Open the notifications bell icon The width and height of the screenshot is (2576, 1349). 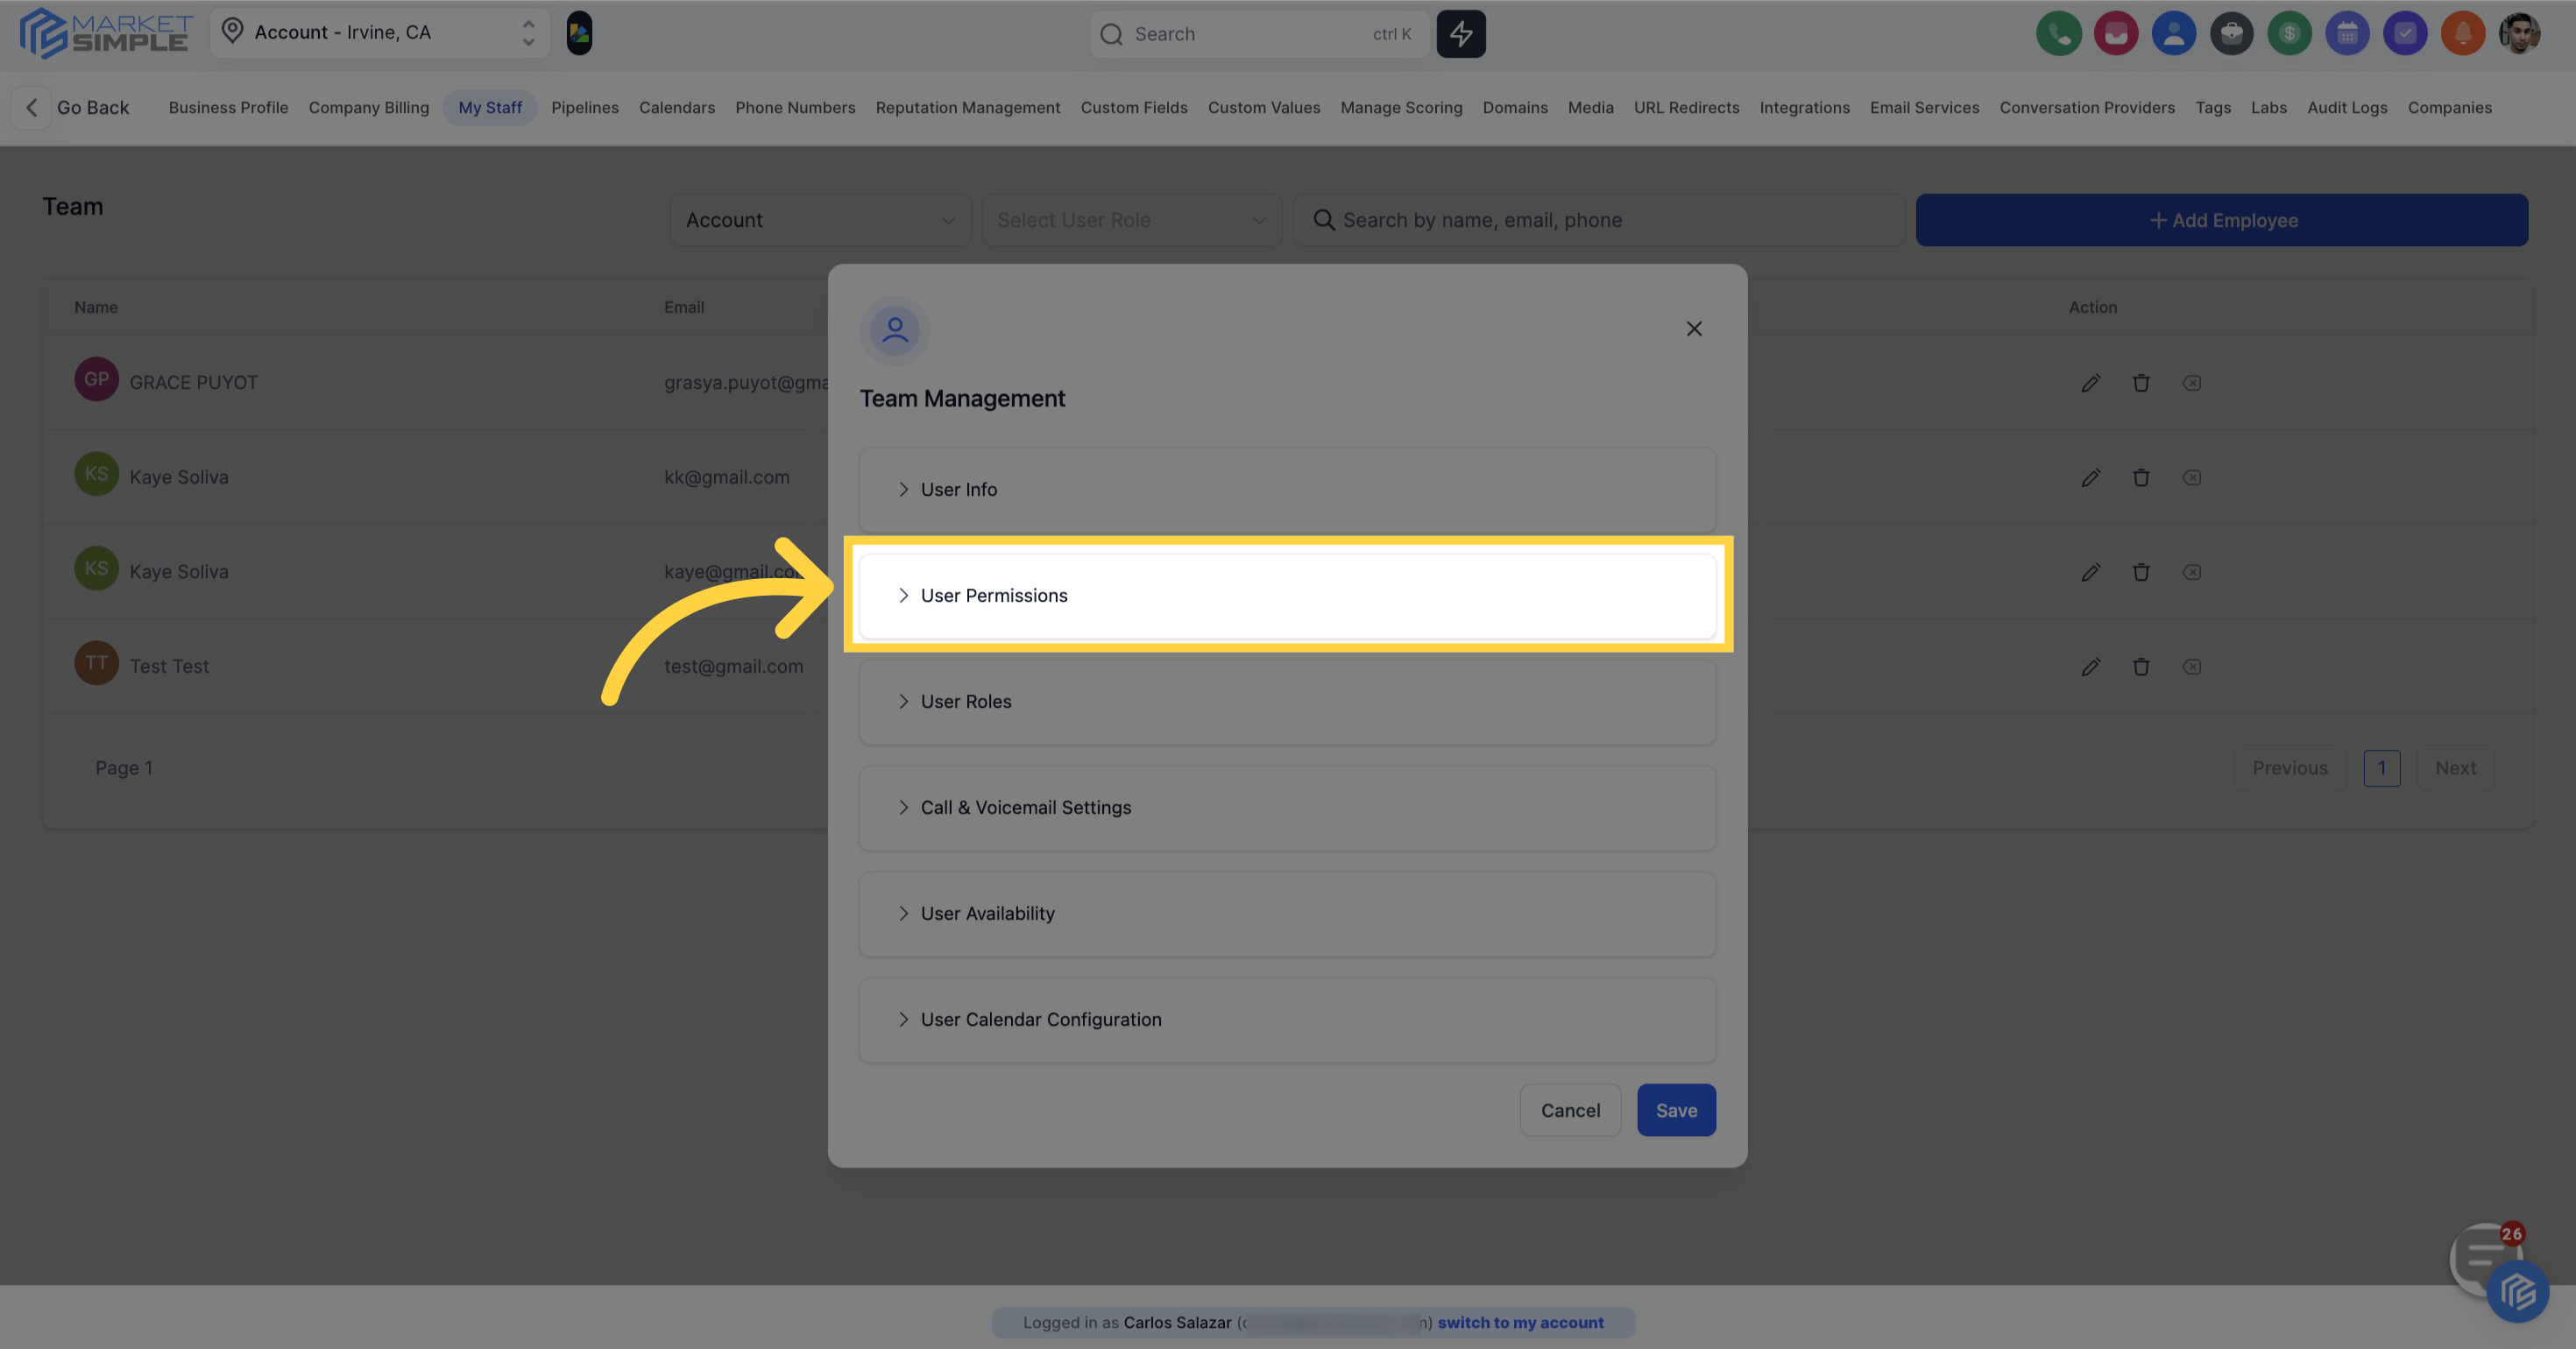click(x=2463, y=33)
